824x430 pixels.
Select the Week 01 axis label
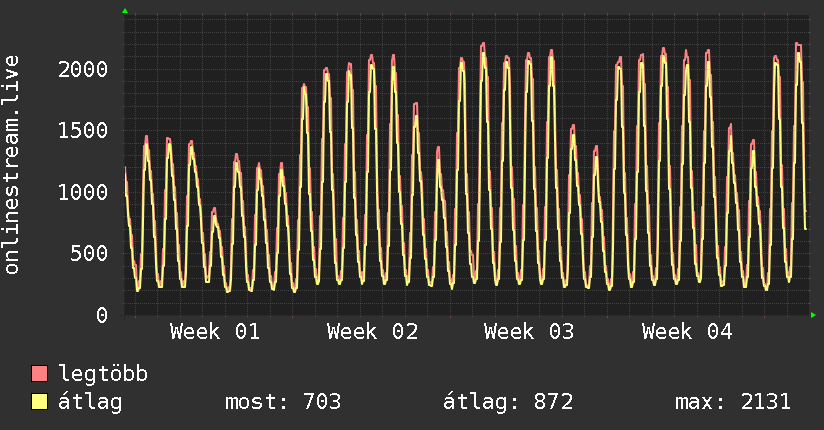(215, 332)
